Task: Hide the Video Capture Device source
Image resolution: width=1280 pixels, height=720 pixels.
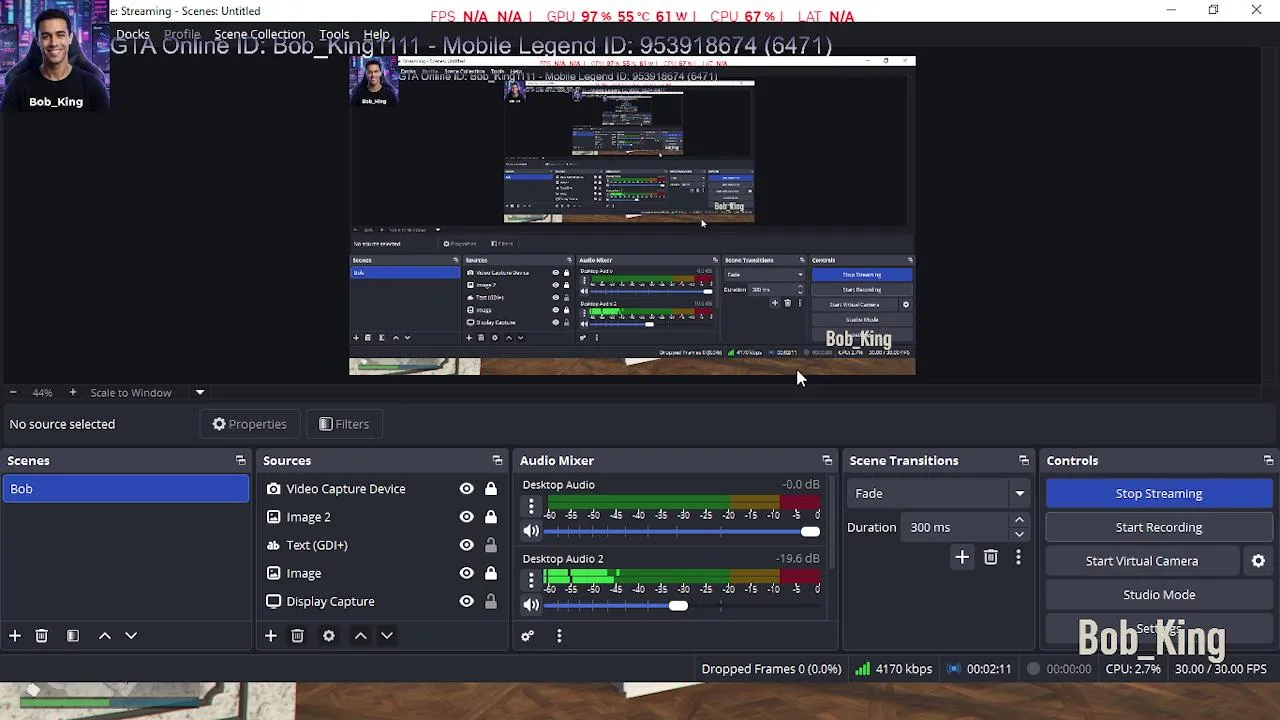Action: pyautogui.click(x=466, y=489)
